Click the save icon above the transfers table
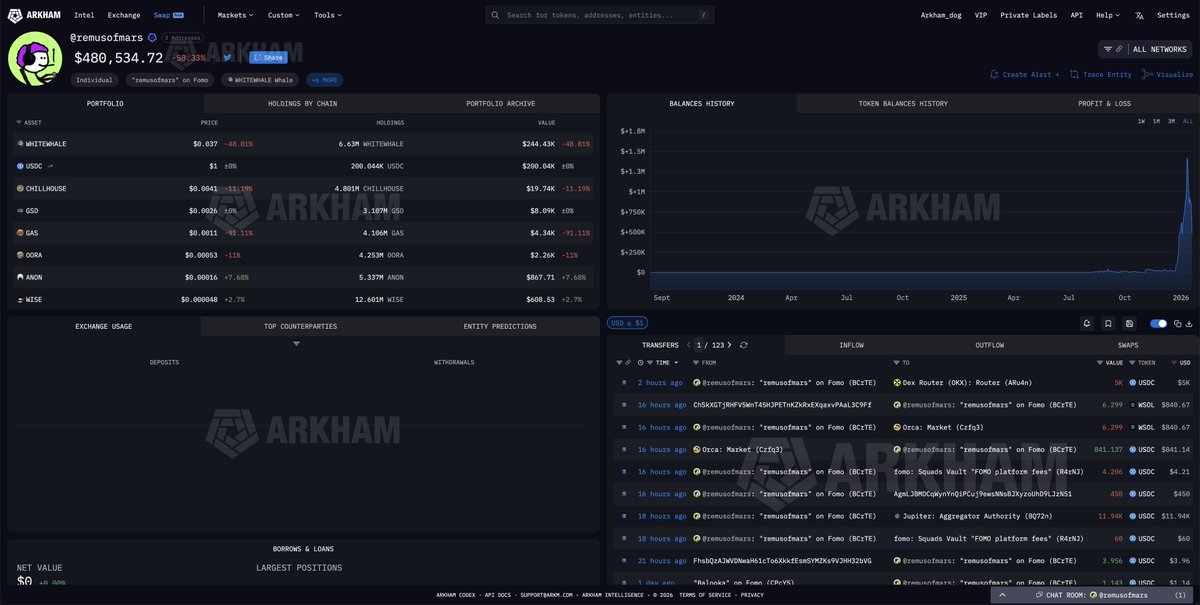Viewport: 1200px width, 605px height. pos(1129,324)
